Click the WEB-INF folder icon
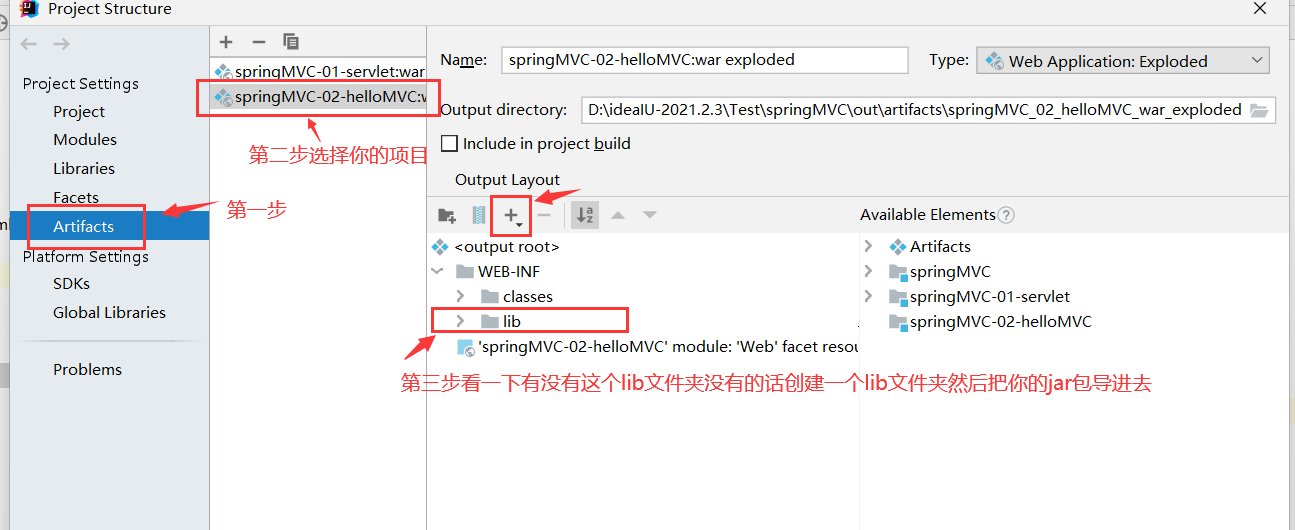1295x530 pixels. pyautogui.click(x=464, y=272)
